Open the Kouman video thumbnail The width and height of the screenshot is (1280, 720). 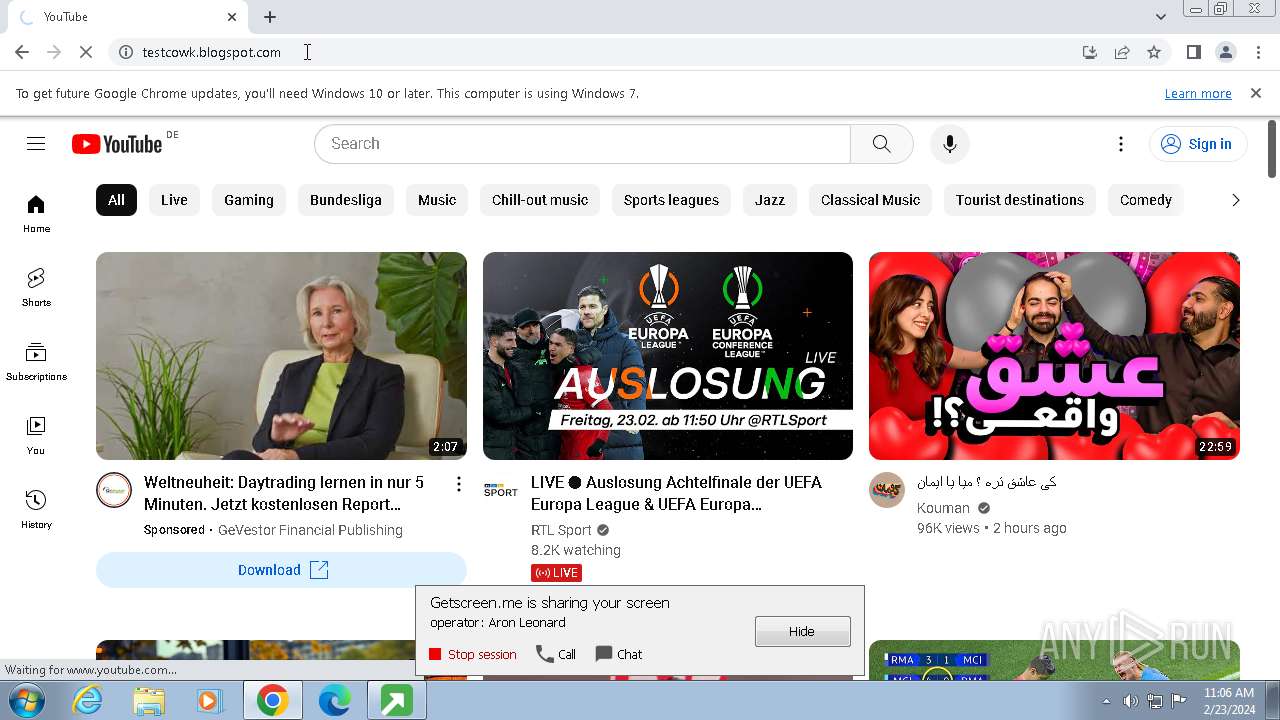pyautogui.click(x=1054, y=356)
